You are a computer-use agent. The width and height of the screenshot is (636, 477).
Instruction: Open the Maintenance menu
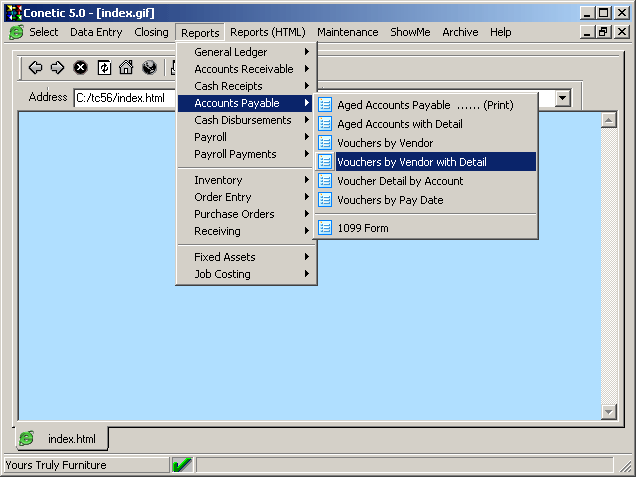point(347,32)
